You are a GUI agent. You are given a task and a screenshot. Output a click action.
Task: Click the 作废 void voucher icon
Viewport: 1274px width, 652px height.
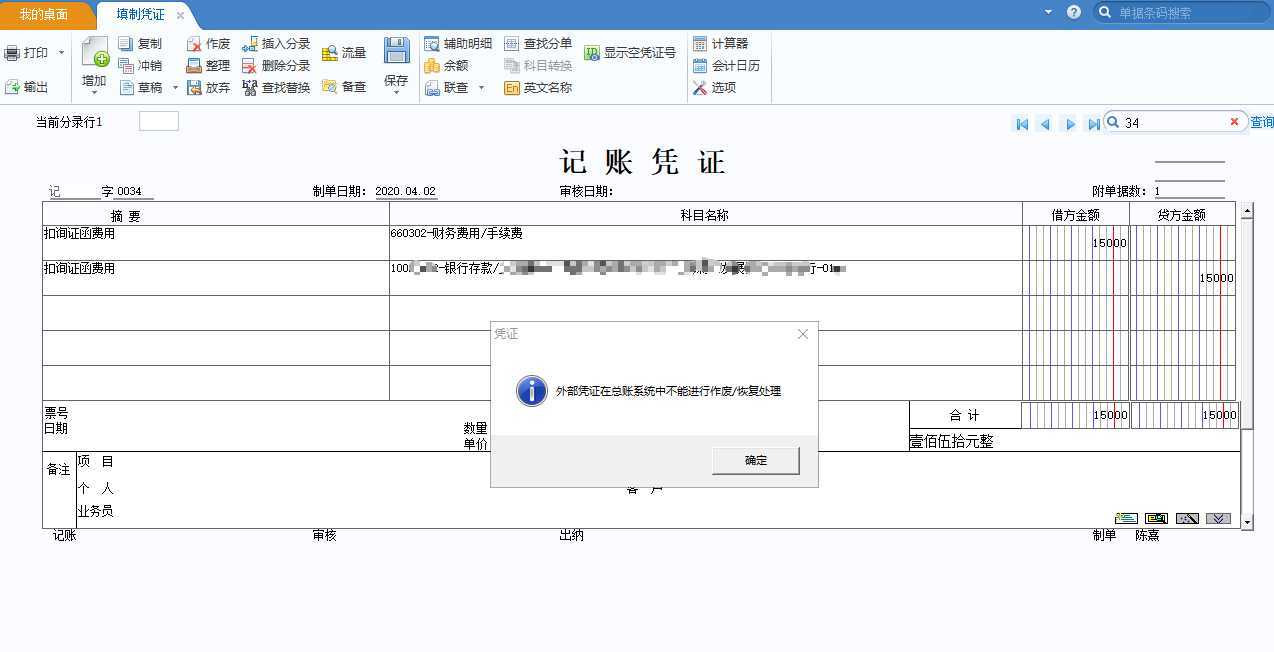pyautogui.click(x=194, y=44)
